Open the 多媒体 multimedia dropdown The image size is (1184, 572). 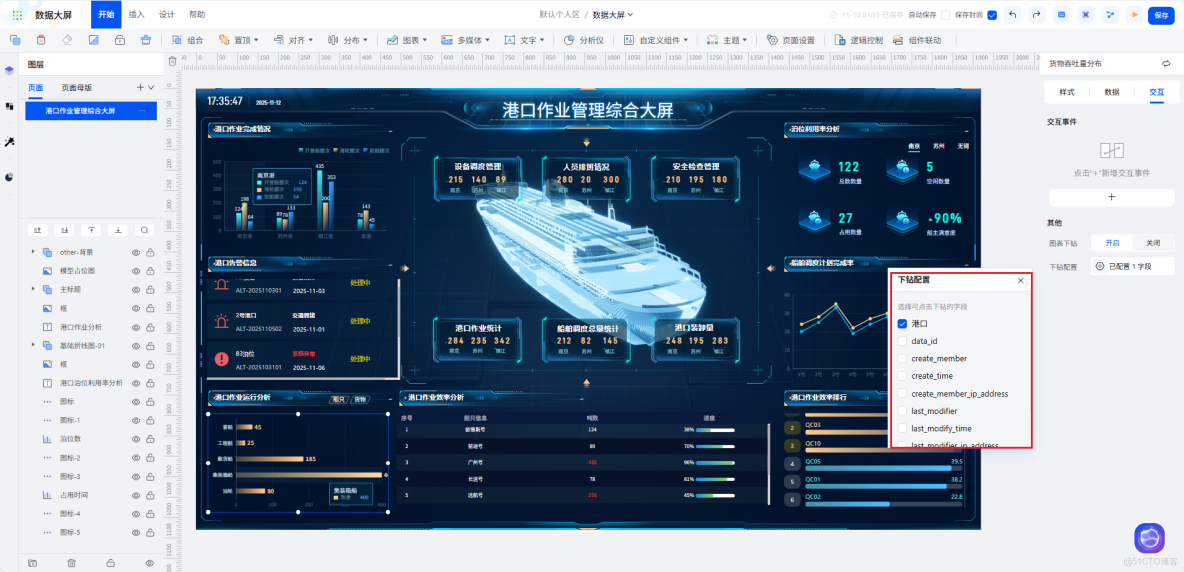click(x=465, y=40)
